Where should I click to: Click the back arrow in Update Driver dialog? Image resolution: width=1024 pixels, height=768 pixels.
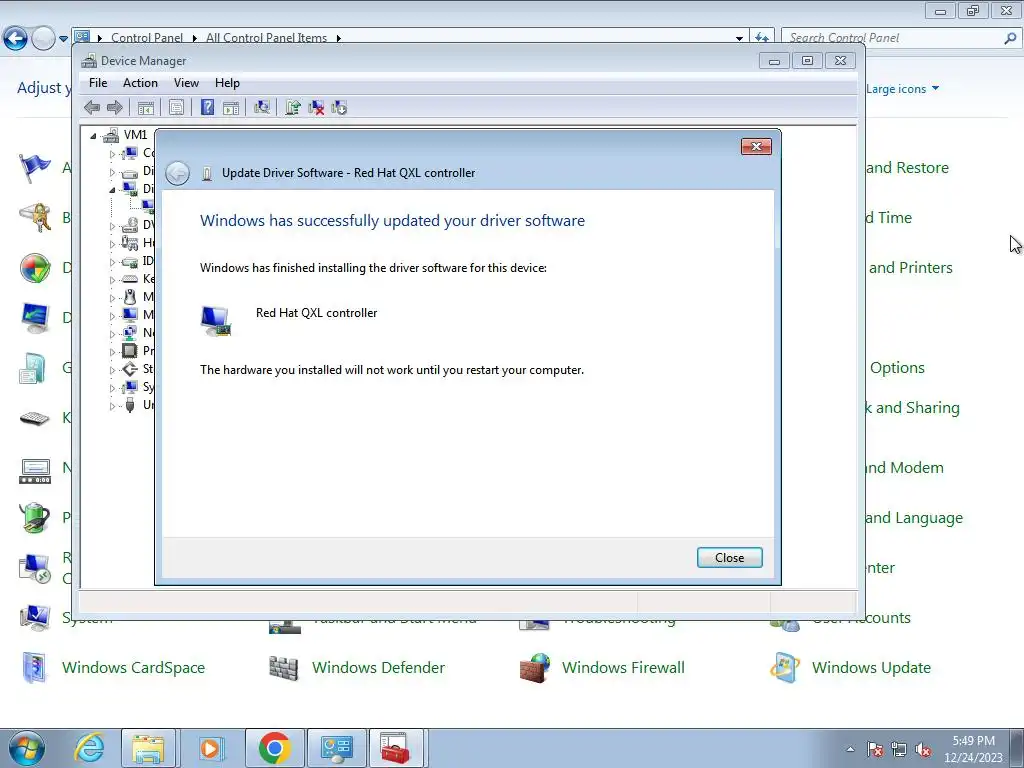(177, 173)
